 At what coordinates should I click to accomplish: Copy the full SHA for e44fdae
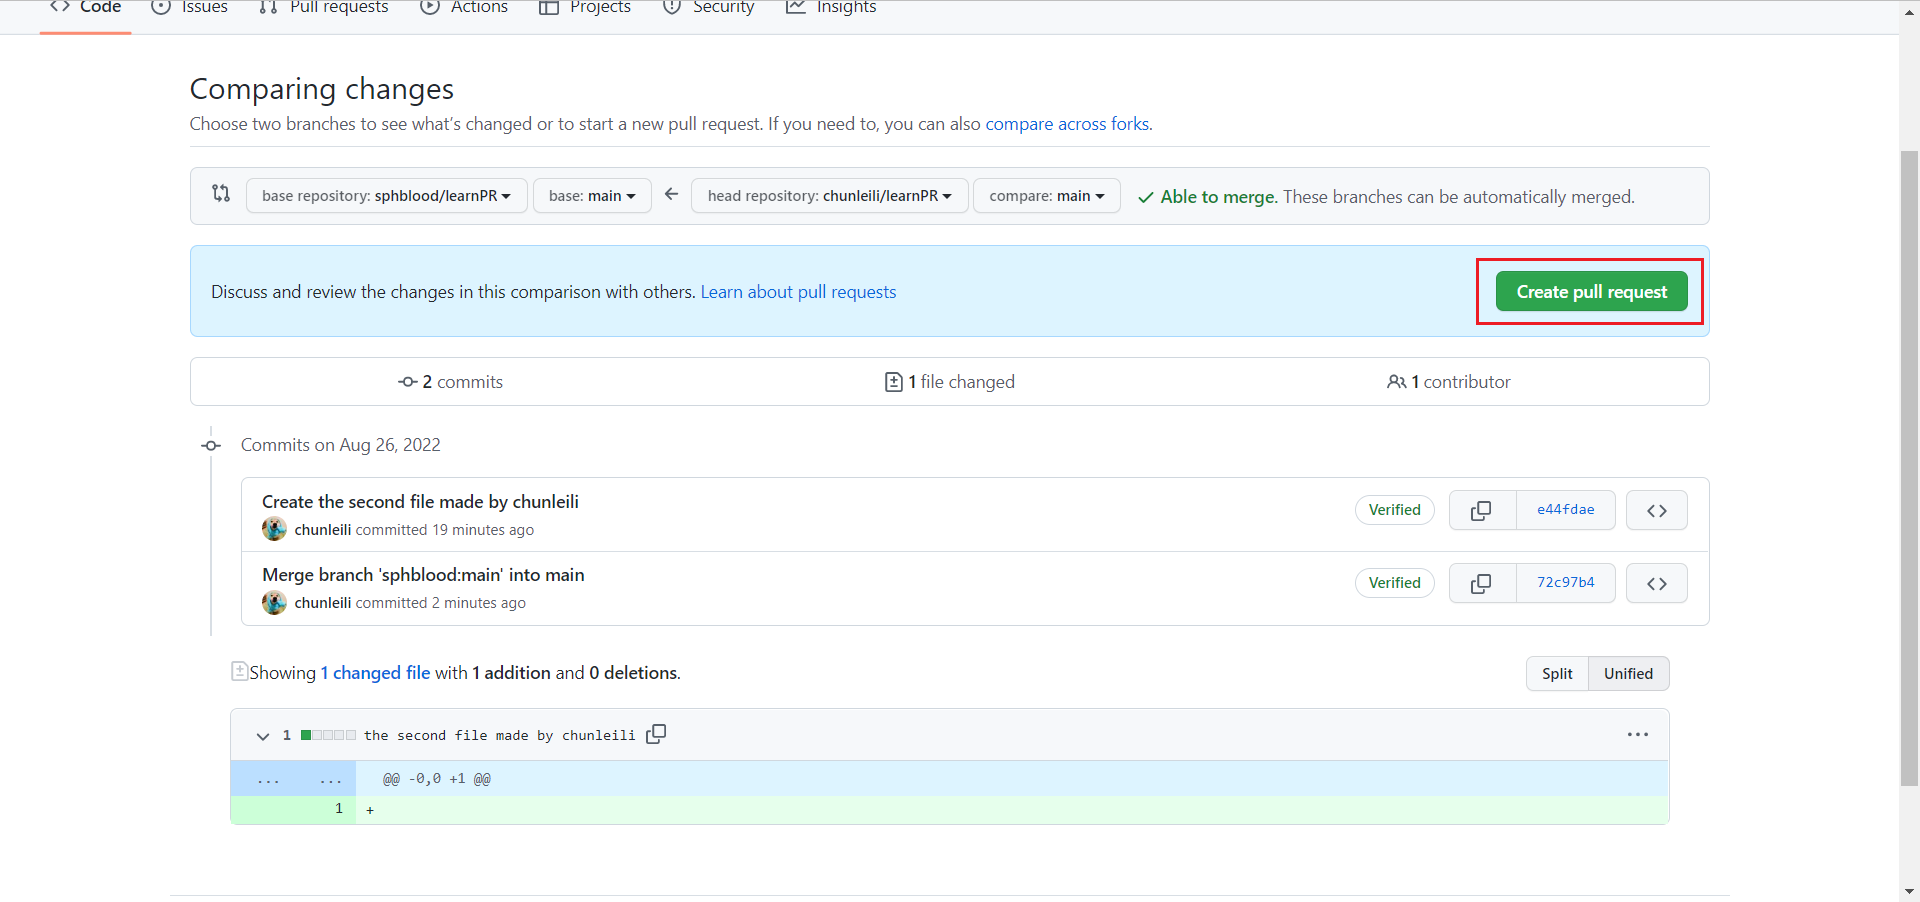tap(1482, 510)
